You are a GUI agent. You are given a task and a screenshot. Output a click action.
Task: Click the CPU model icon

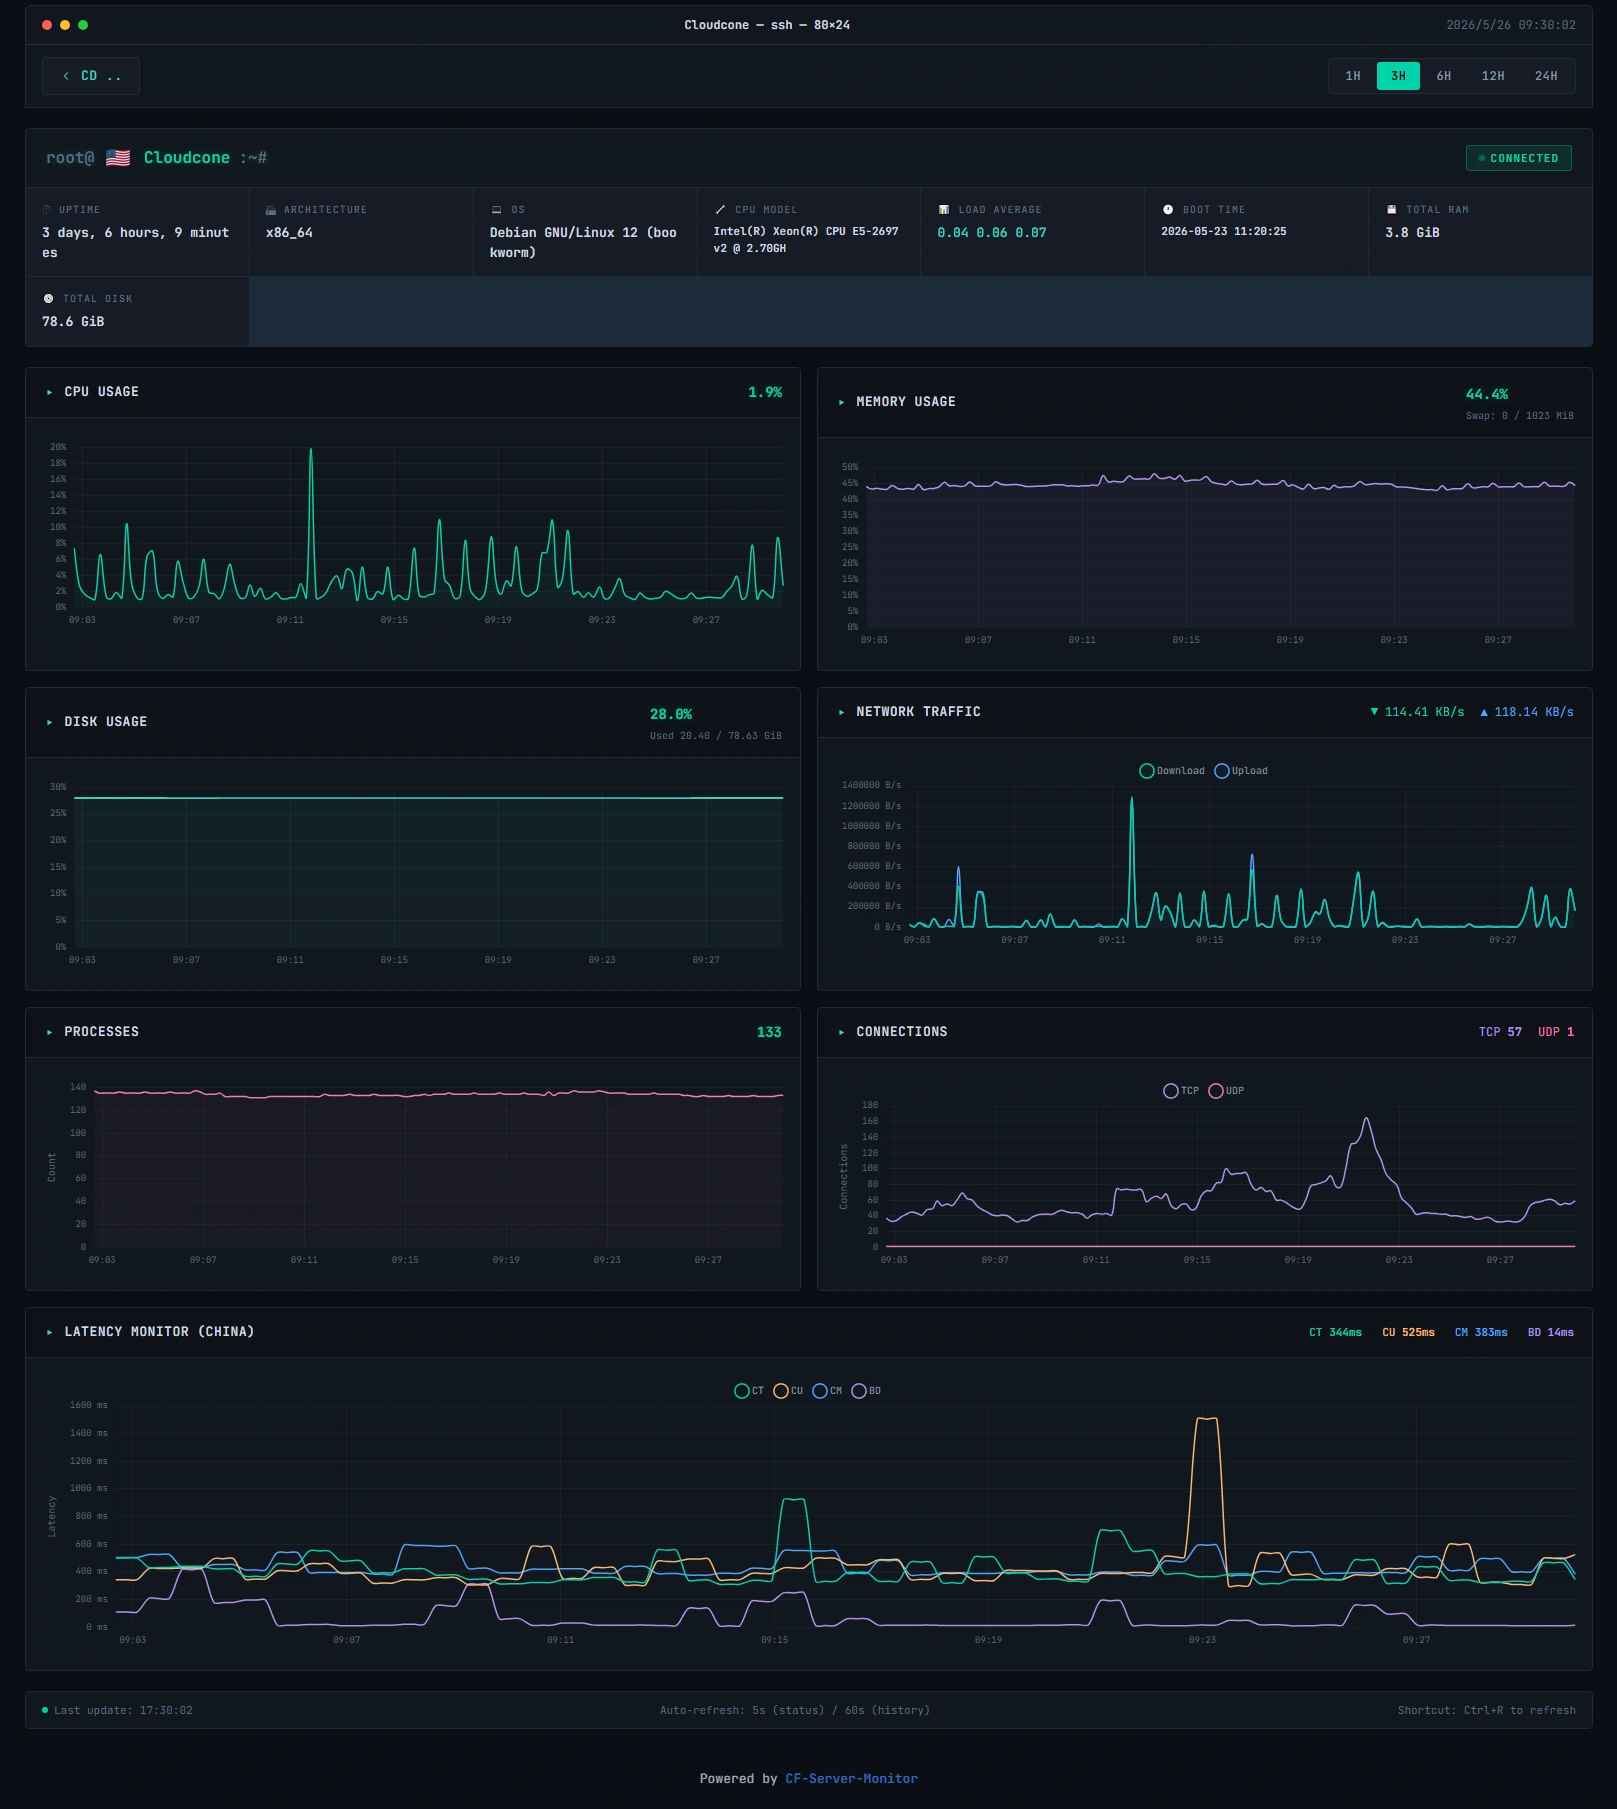pos(720,210)
